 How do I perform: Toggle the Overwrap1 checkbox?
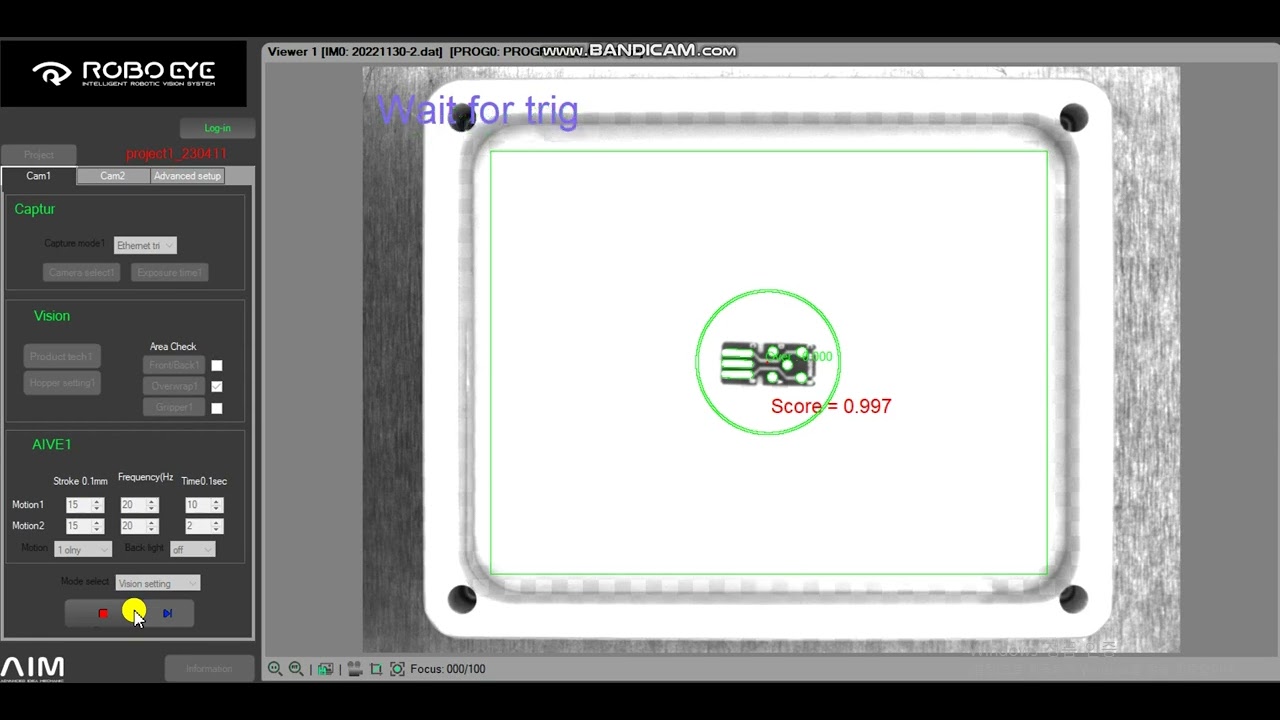(216, 386)
